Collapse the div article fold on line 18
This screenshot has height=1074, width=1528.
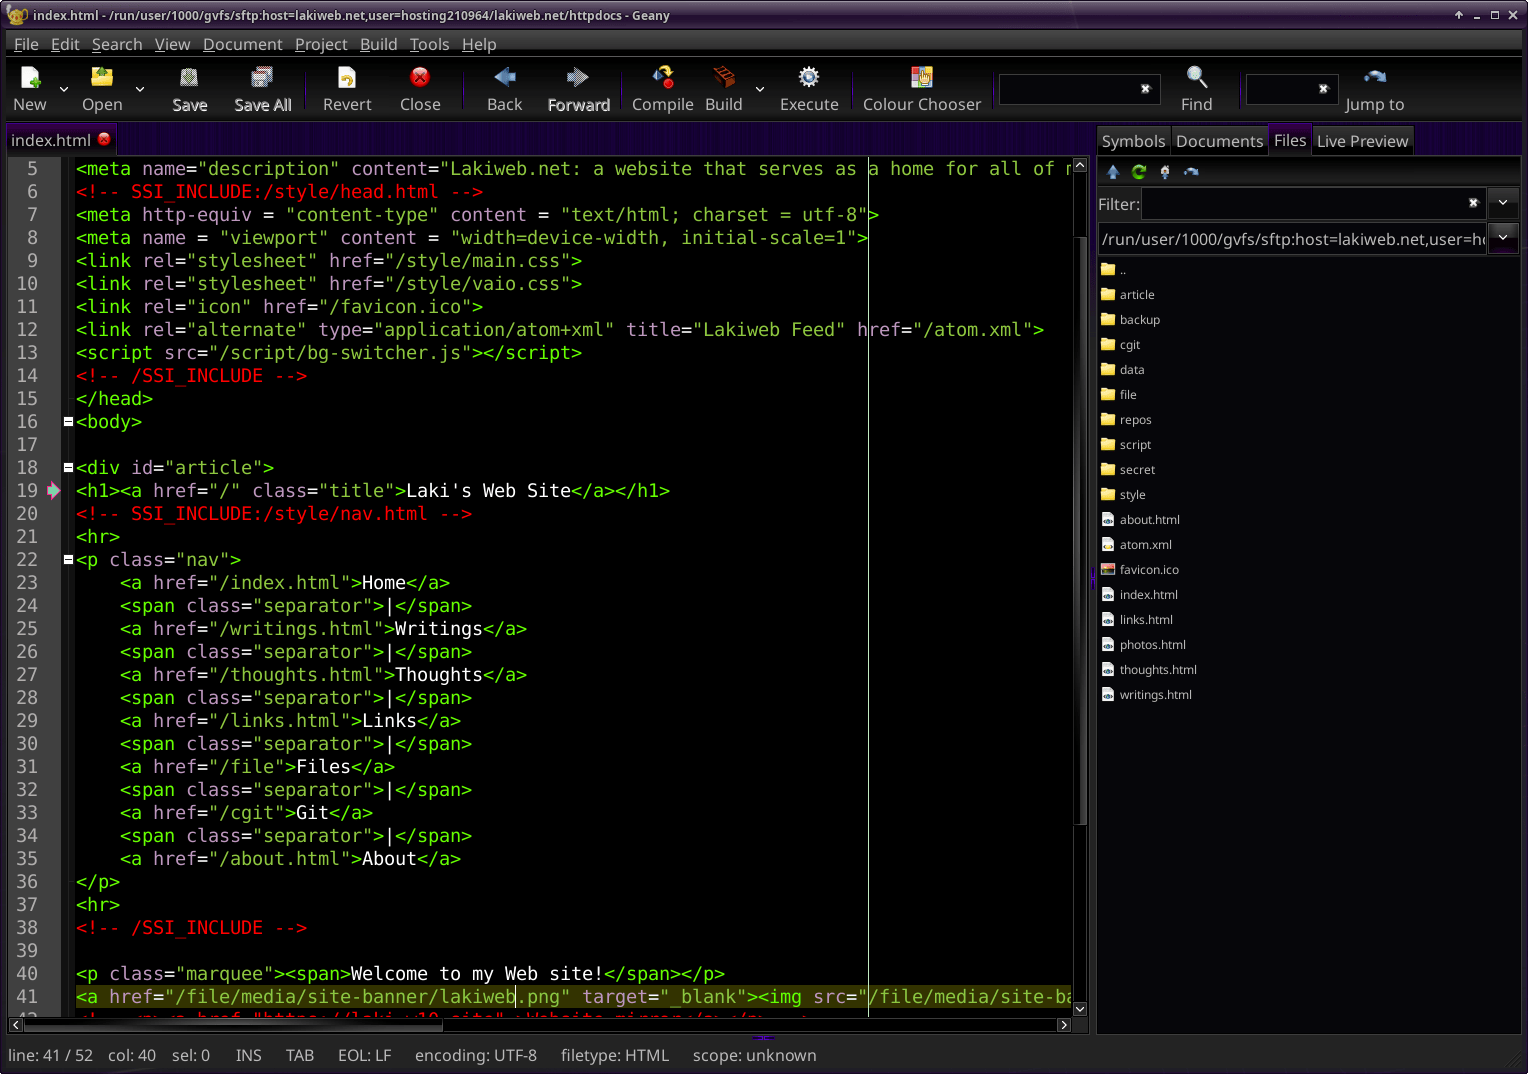(68, 468)
